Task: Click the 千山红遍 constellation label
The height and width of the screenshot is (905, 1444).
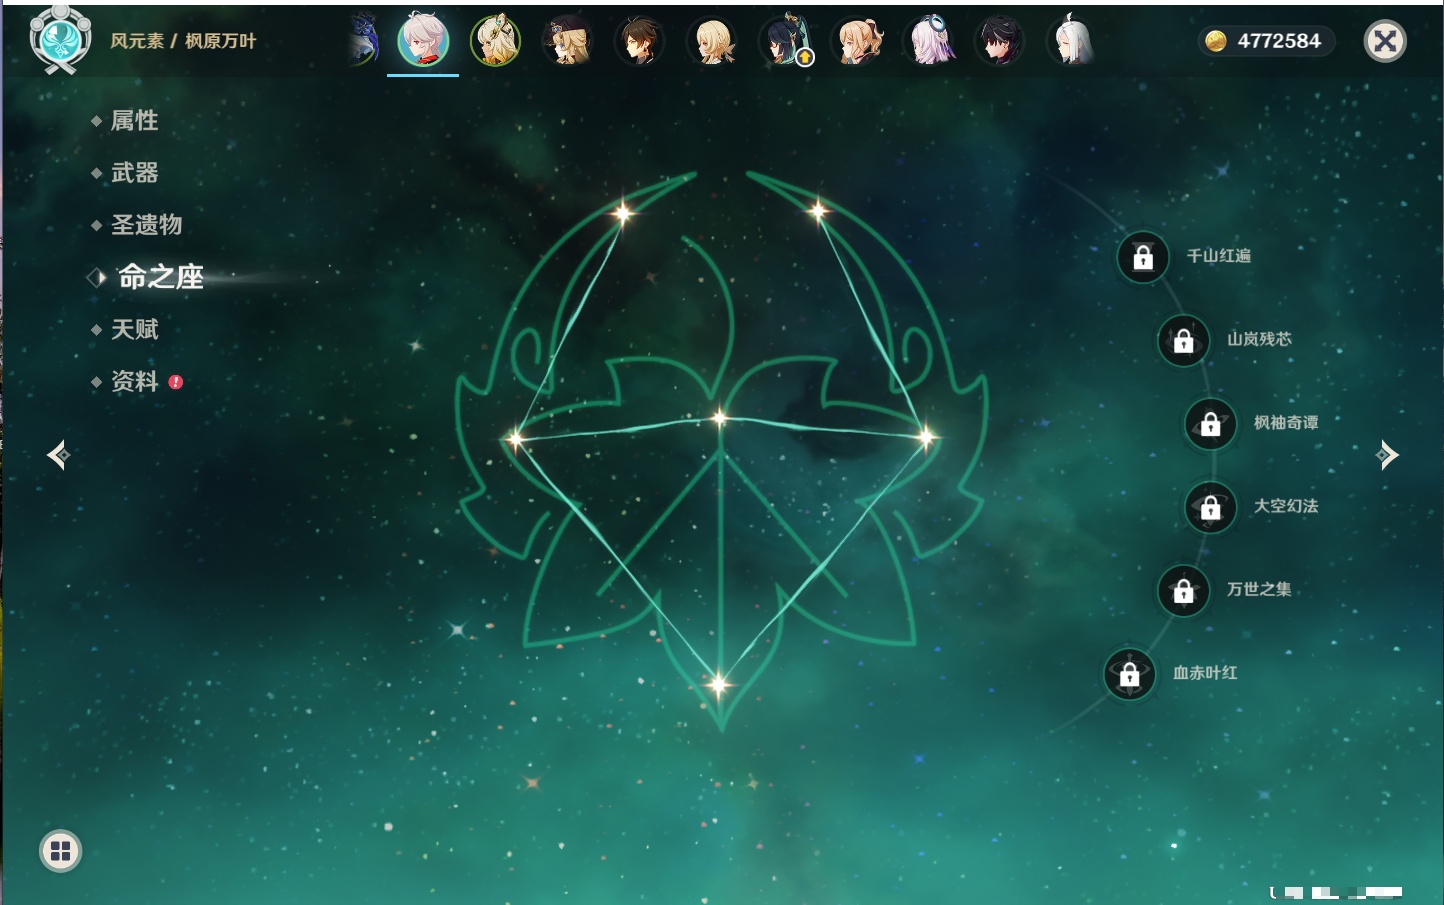Action: [x=1219, y=256]
